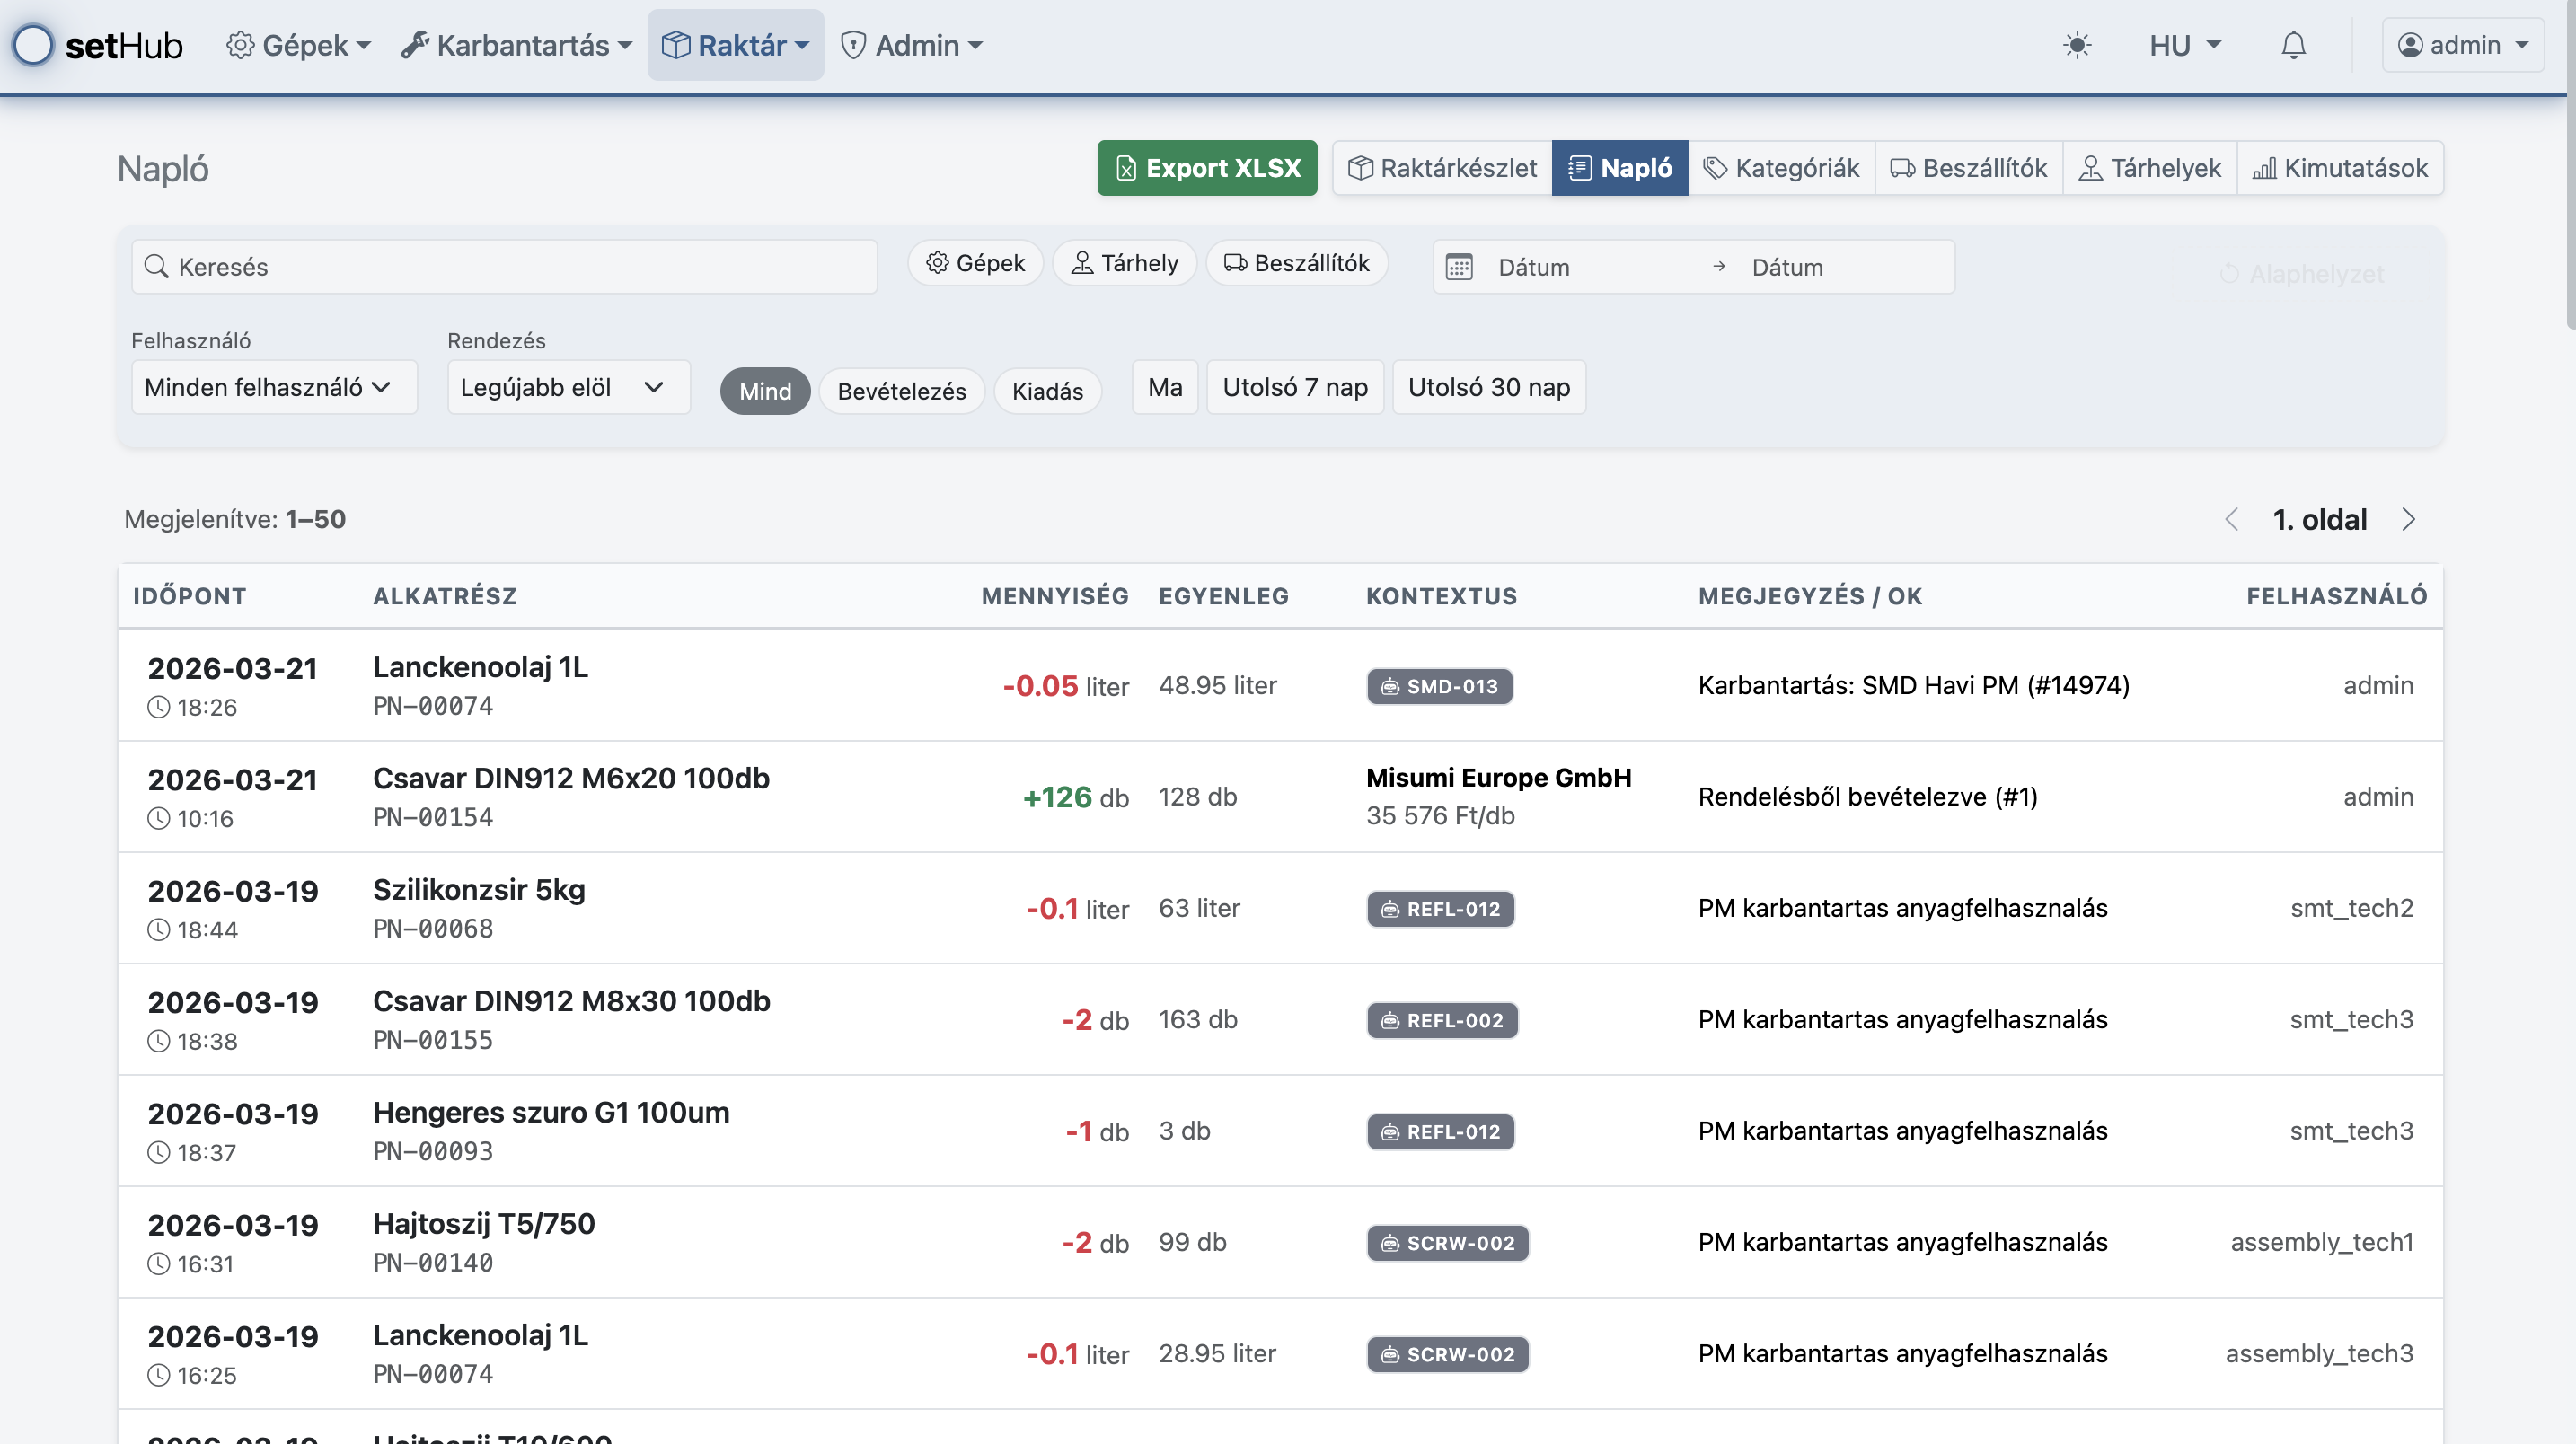Image resolution: width=2576 pixels, height=1444 pixels.
Task: Click the calendar icon in date filter
Action: pyautogui.click(x=1459, y=267)
